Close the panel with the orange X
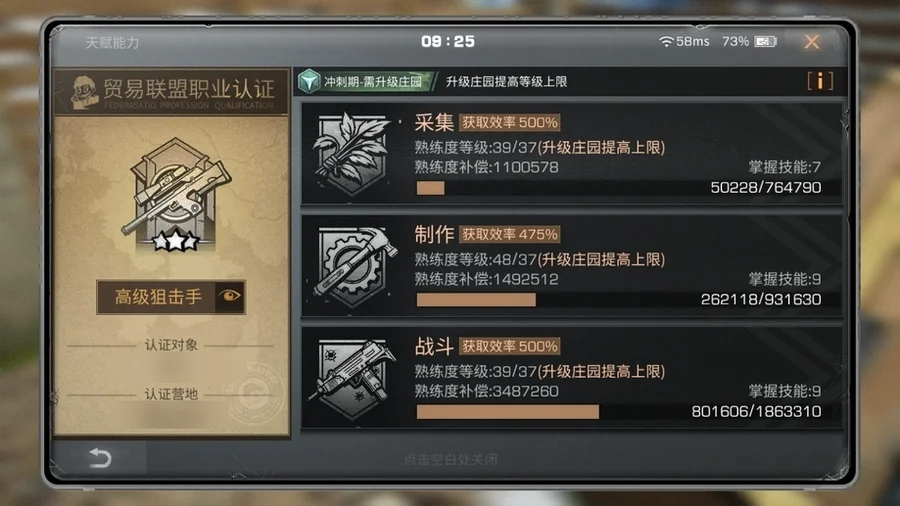This screenshot has height=506, width=900. click(x=812, y=41)
